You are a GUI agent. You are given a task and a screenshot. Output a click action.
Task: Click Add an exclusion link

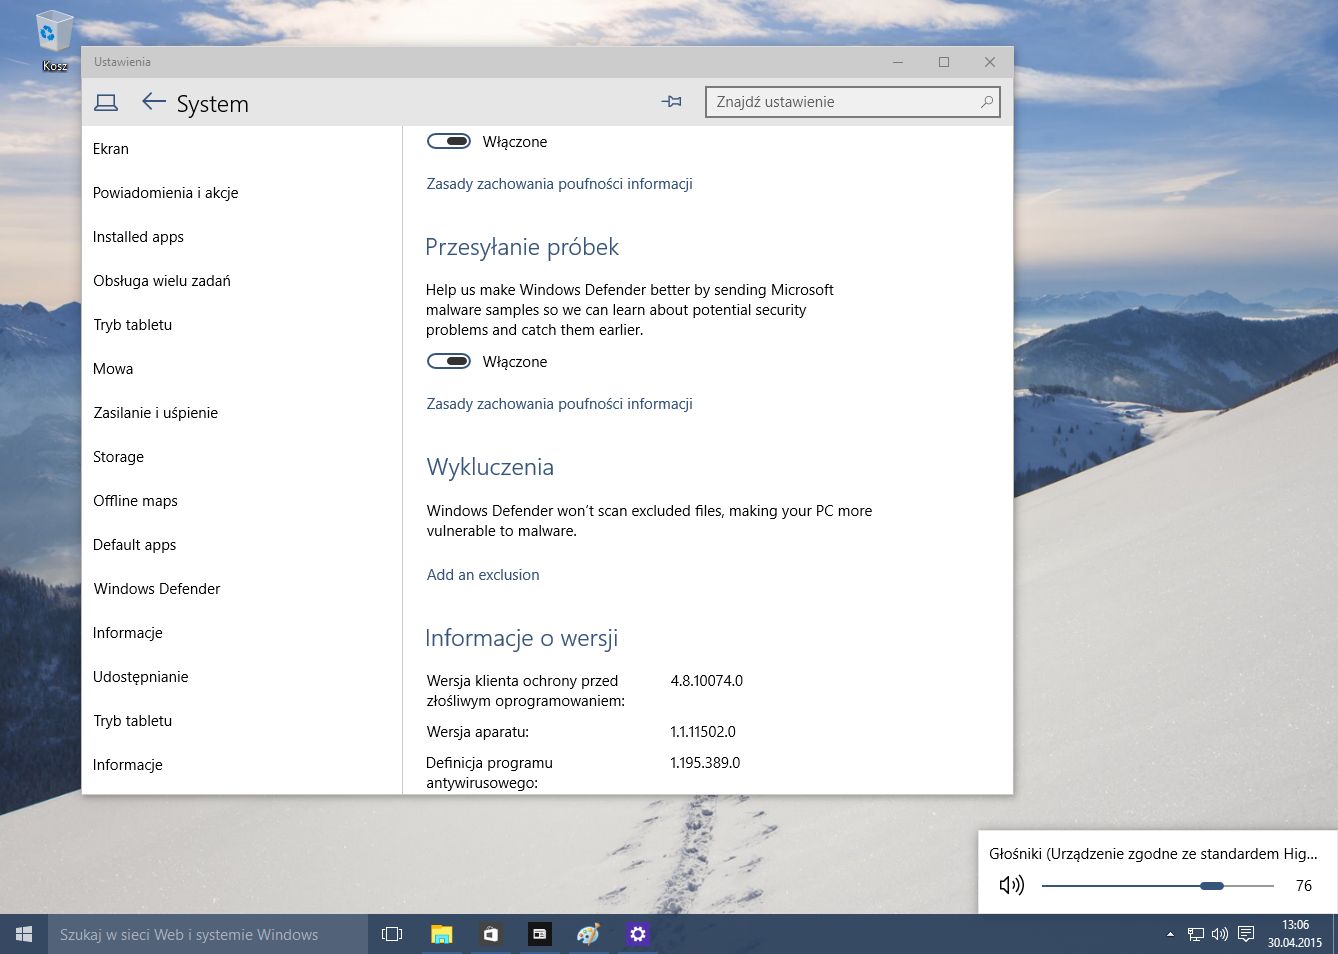point(483,574)
